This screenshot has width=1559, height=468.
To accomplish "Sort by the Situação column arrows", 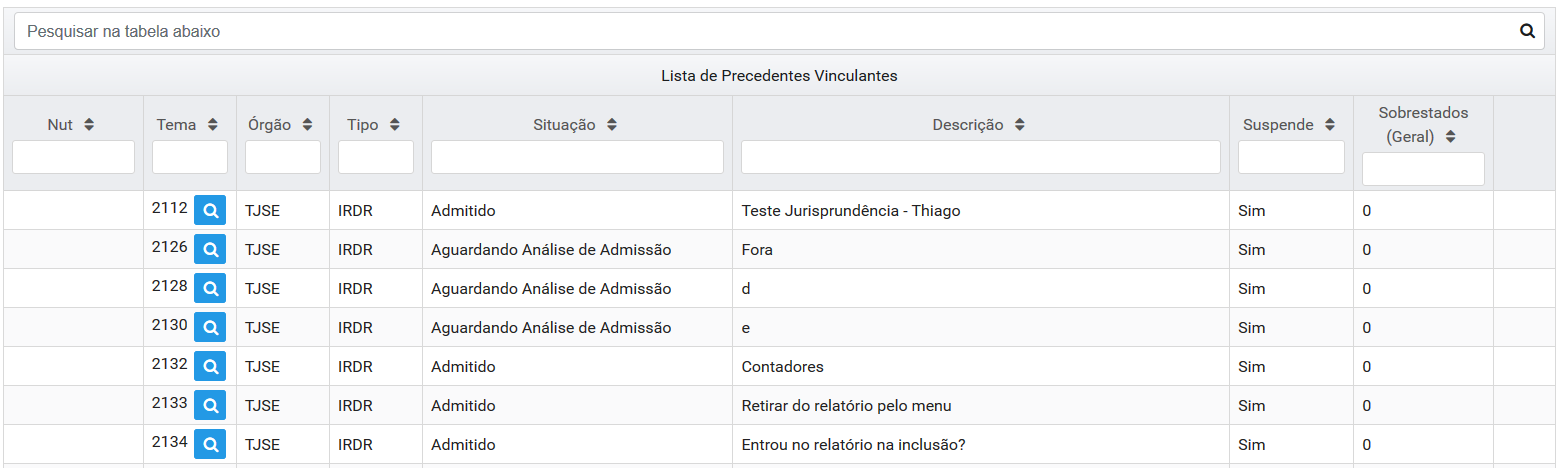I will tap(612, 125).
